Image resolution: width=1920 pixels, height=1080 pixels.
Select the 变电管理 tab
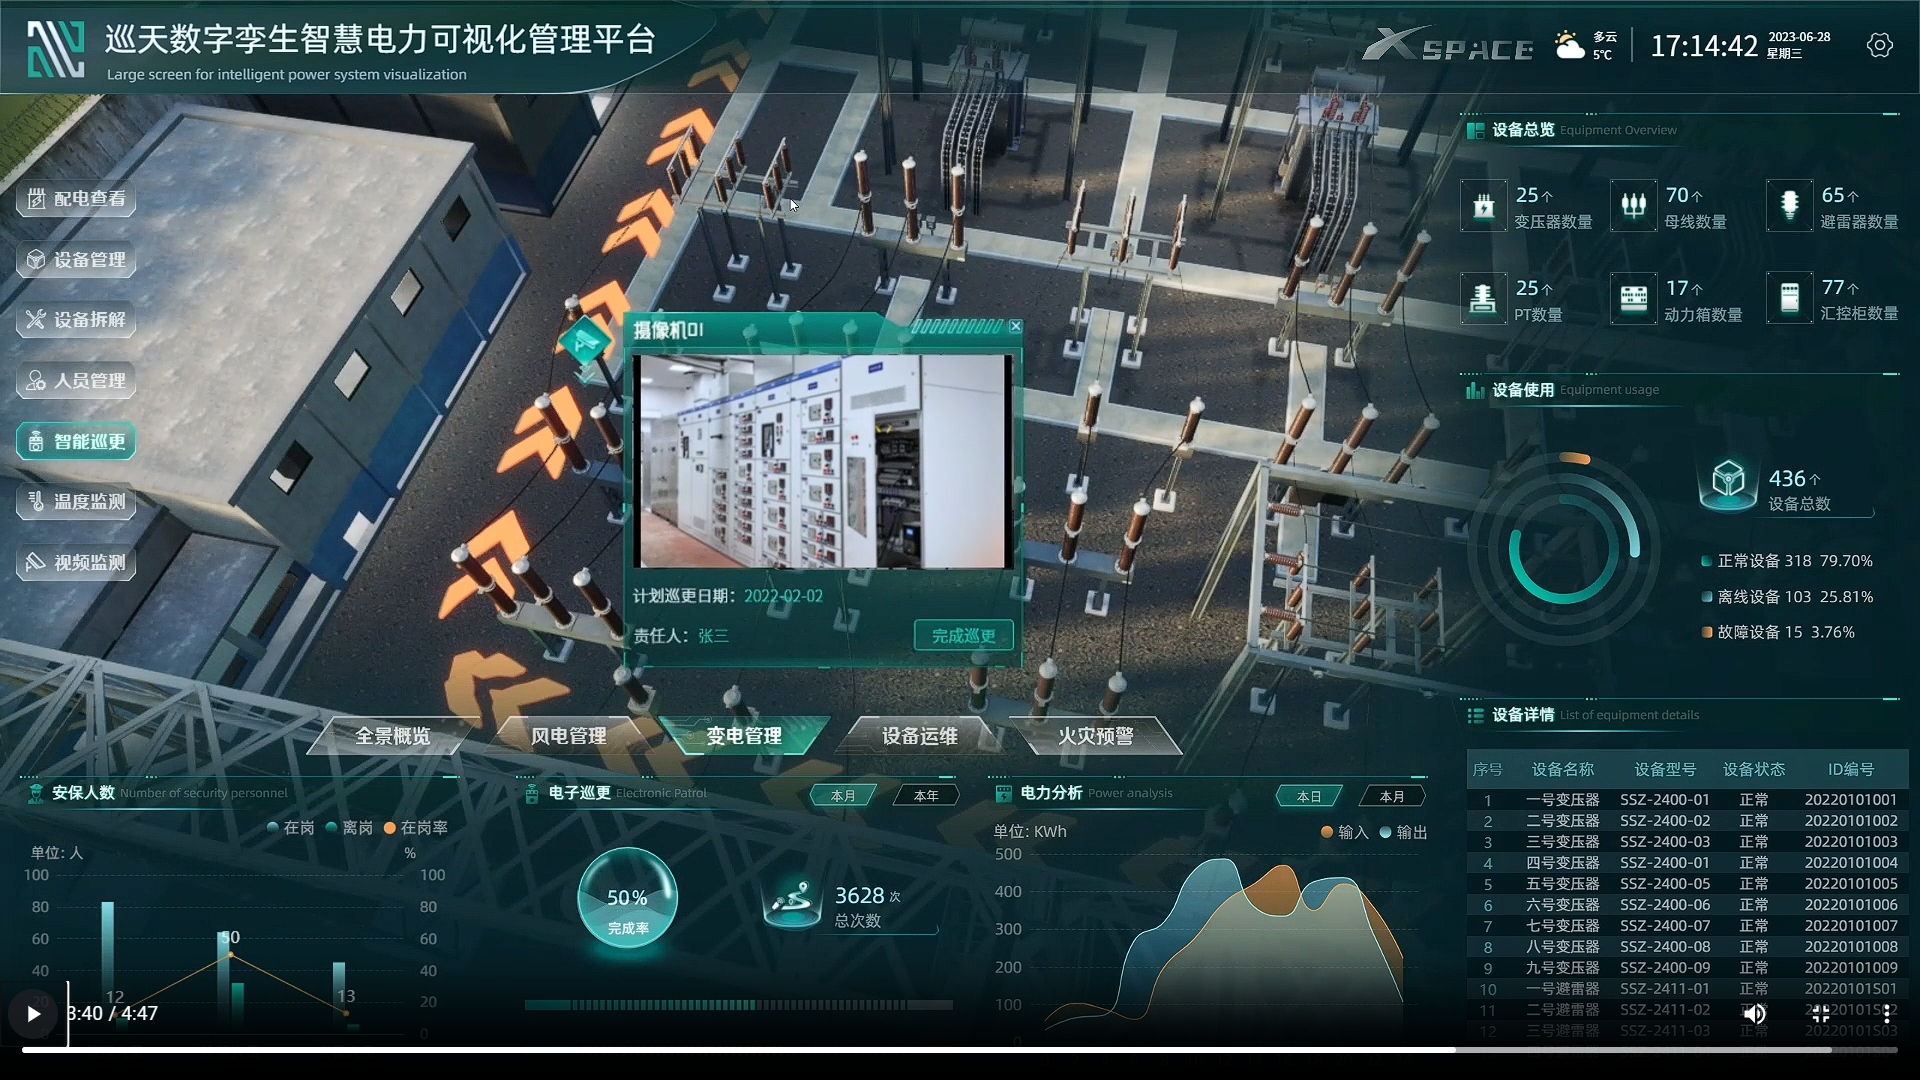tap(744, 736)
